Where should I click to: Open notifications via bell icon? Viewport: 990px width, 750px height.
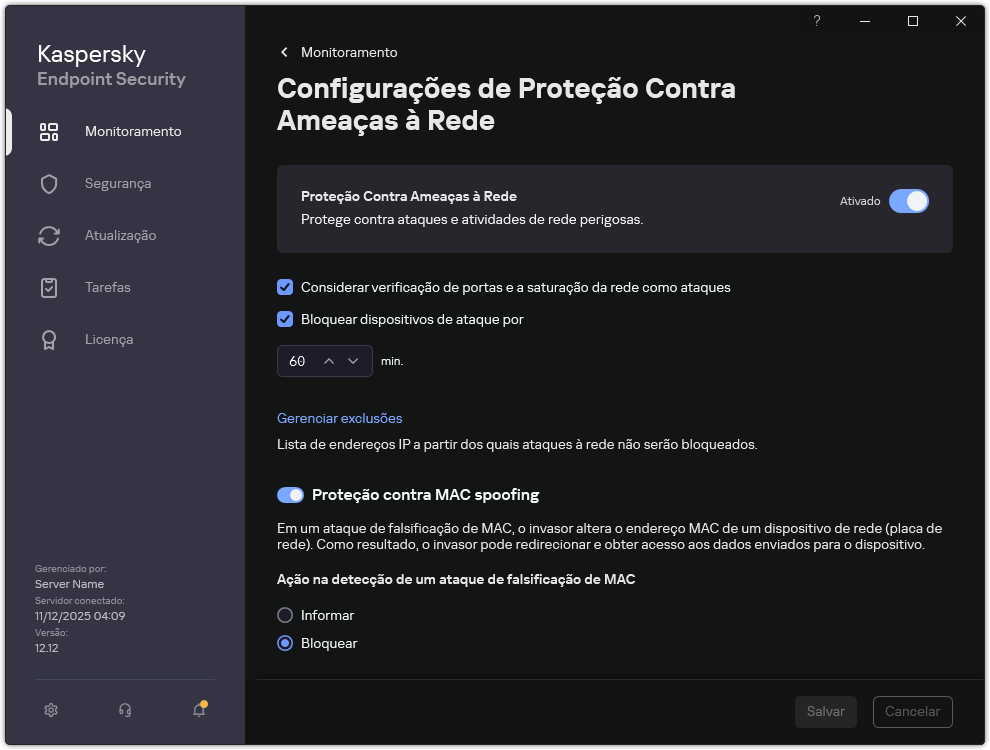pyautogui.click(x=198, y=710)
